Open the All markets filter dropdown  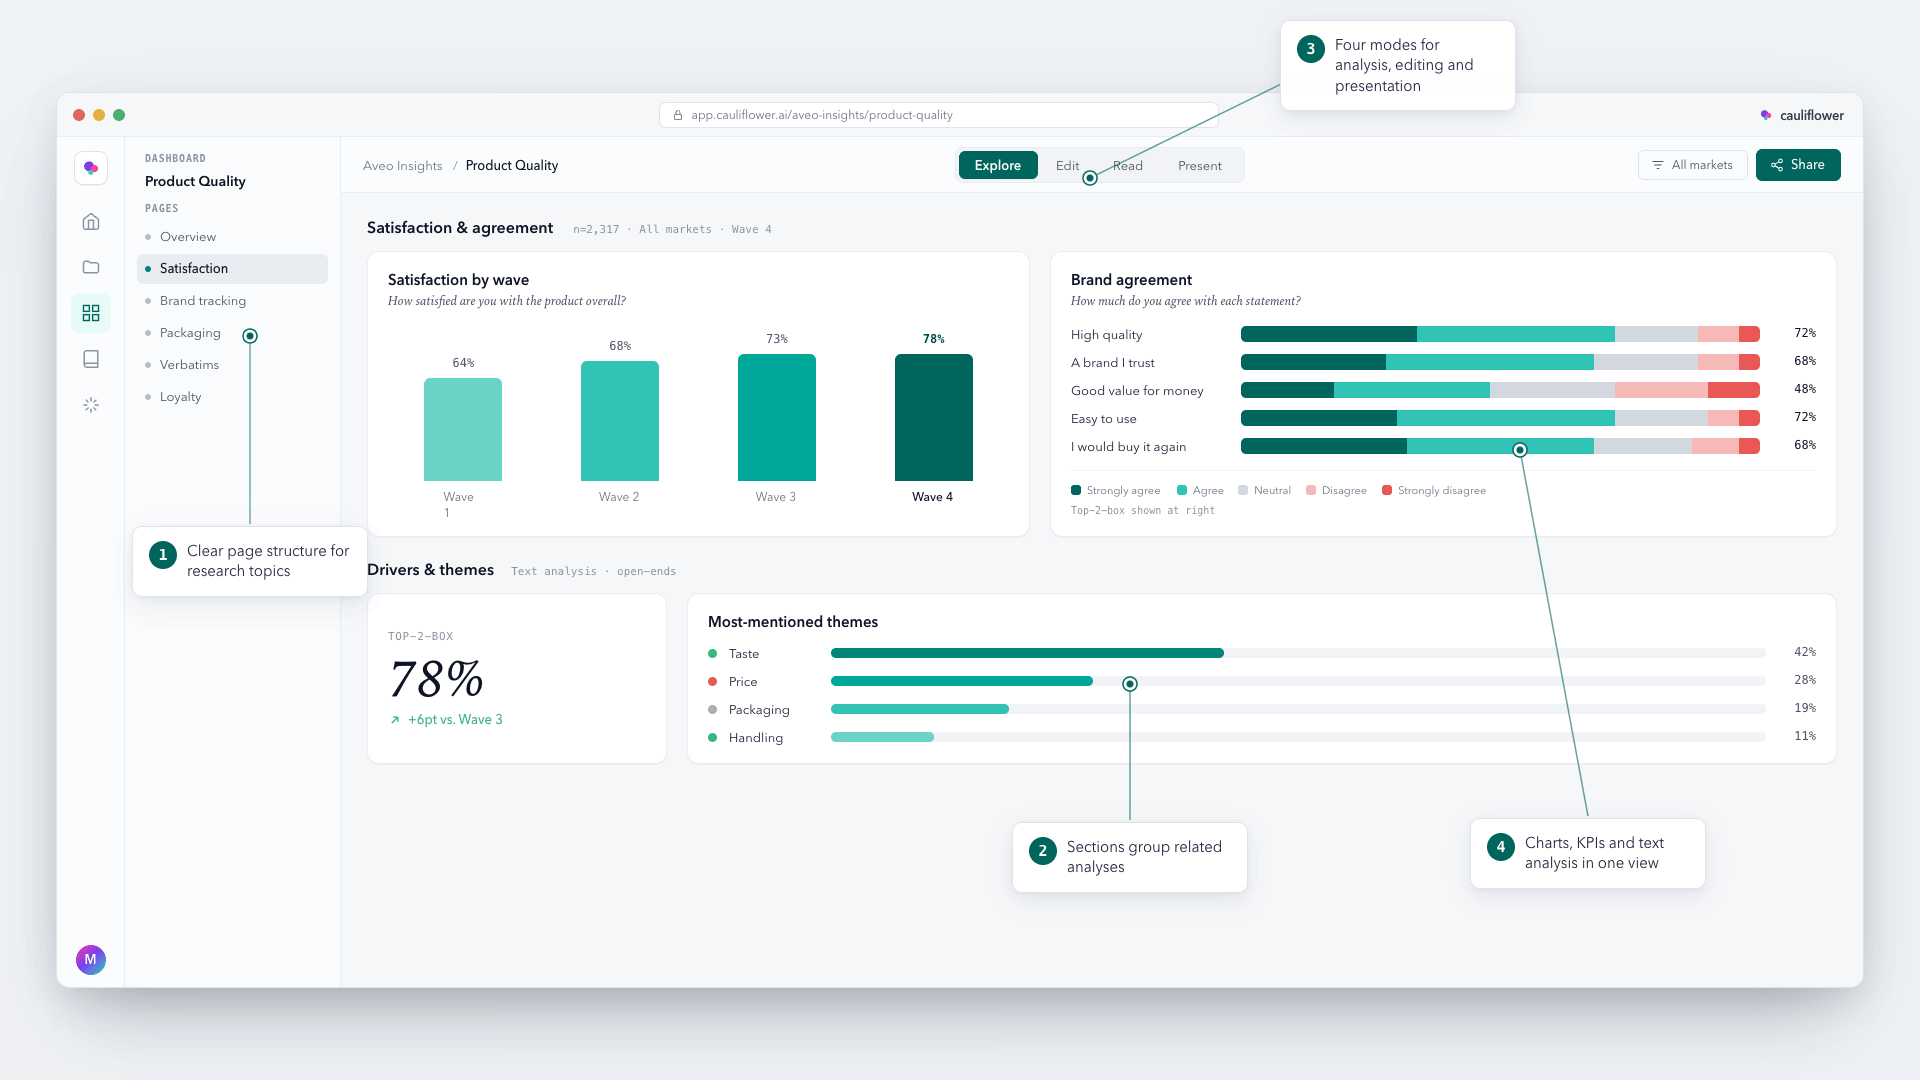(x=1692, y=165)
